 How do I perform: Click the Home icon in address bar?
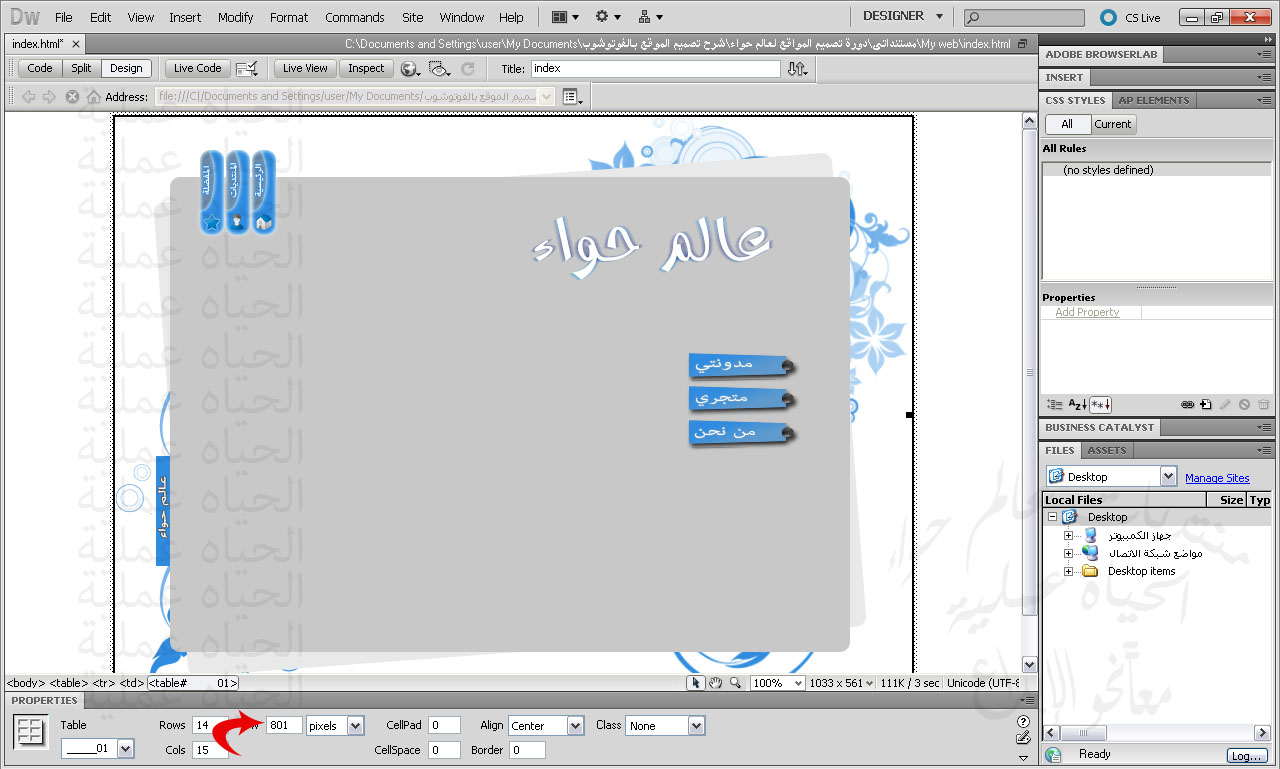94,97
